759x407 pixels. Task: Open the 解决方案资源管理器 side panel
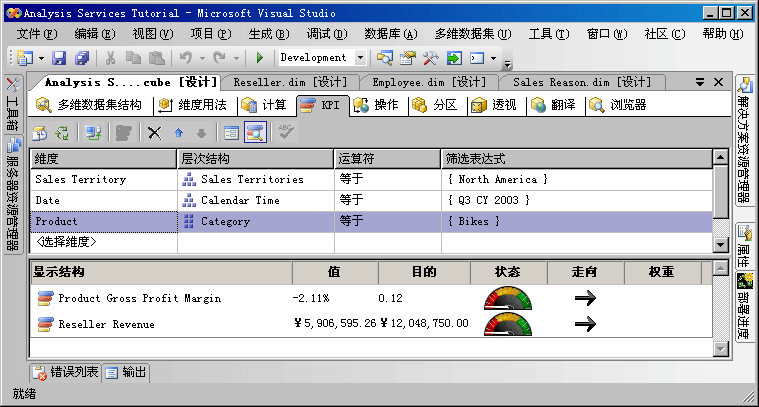tap(744, 140)
